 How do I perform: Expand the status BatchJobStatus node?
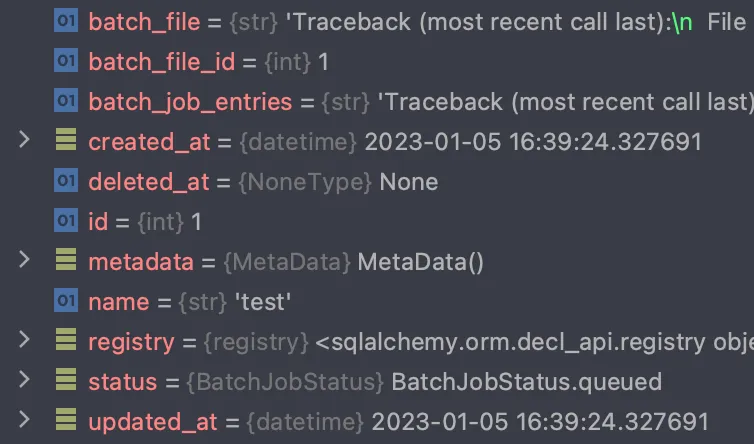tap(24, 380)
